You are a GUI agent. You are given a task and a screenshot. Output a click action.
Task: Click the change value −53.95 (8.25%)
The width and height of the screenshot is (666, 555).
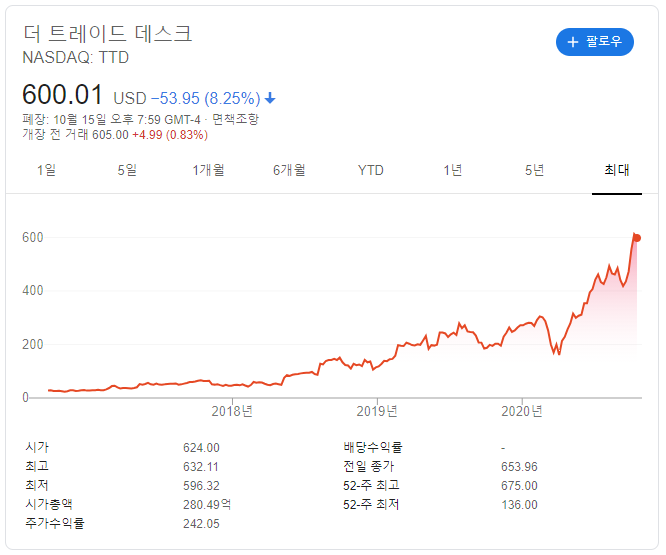(x=206, y=99)
